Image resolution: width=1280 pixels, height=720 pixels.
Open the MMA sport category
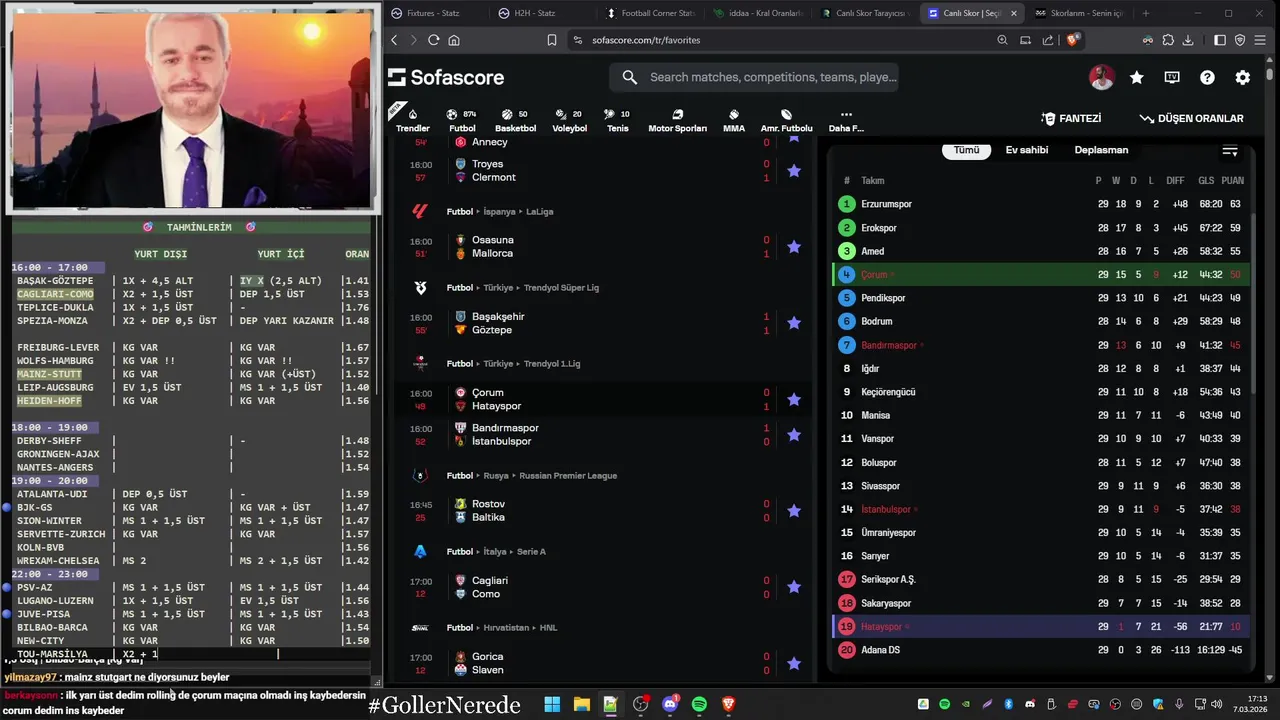[734, 120]
